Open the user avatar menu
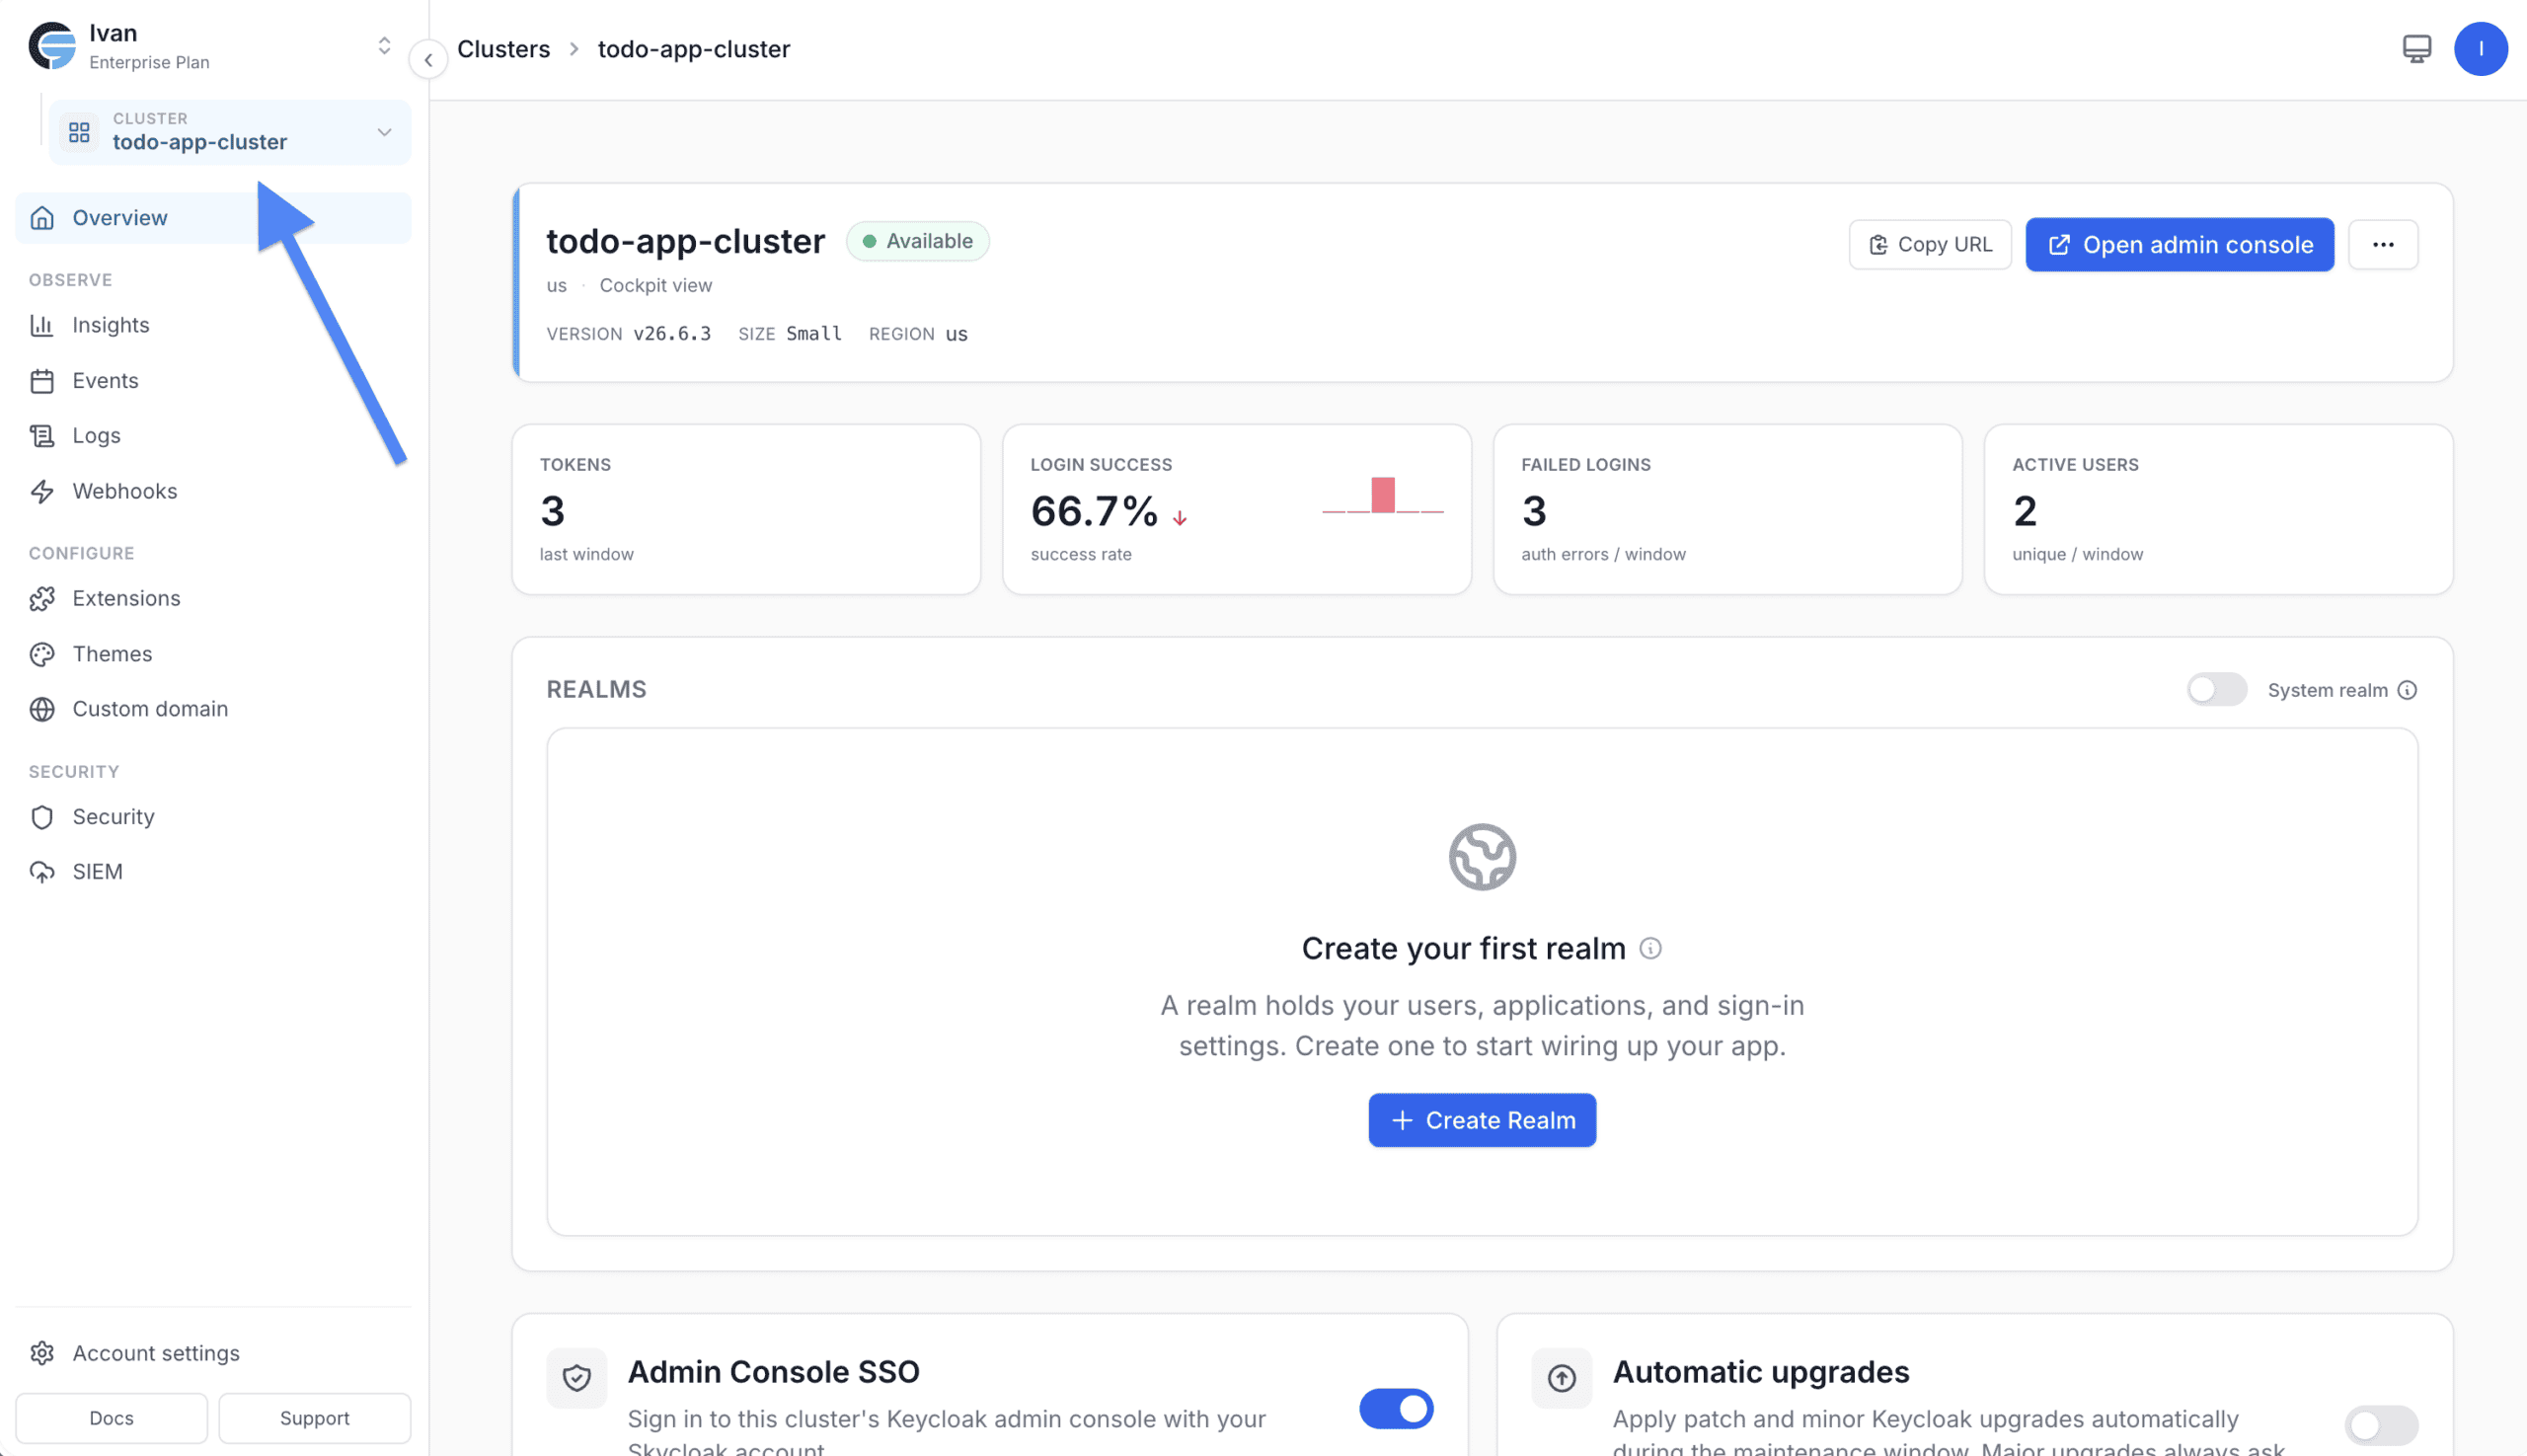 [x=2480, y=48]
